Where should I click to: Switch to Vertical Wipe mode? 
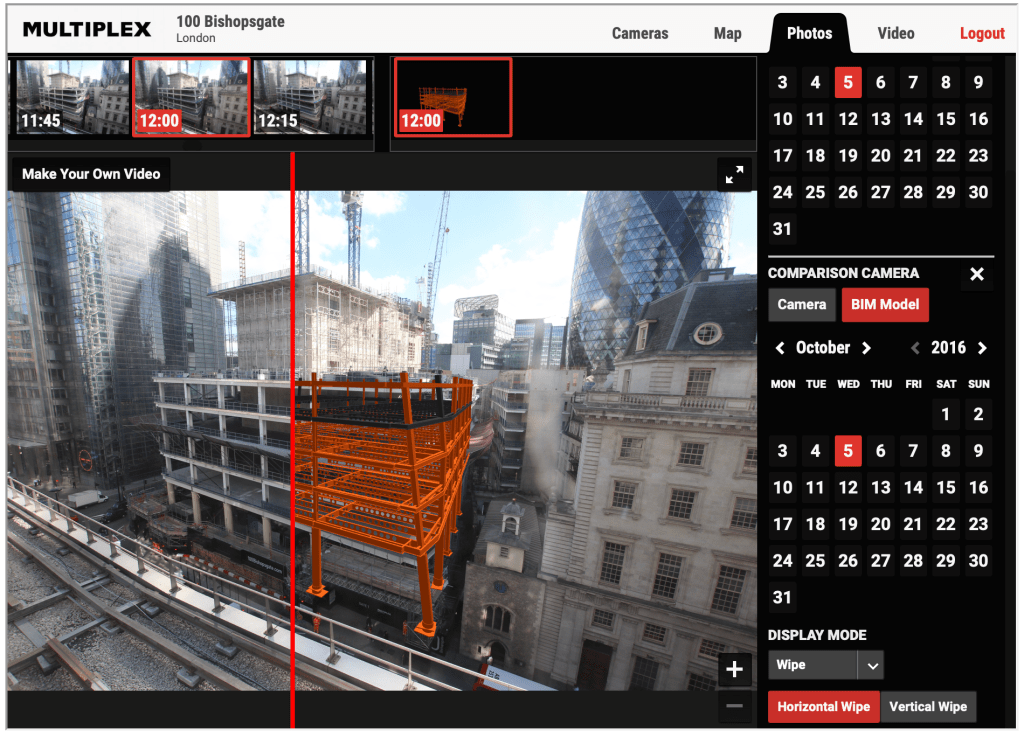click(927, 707)
